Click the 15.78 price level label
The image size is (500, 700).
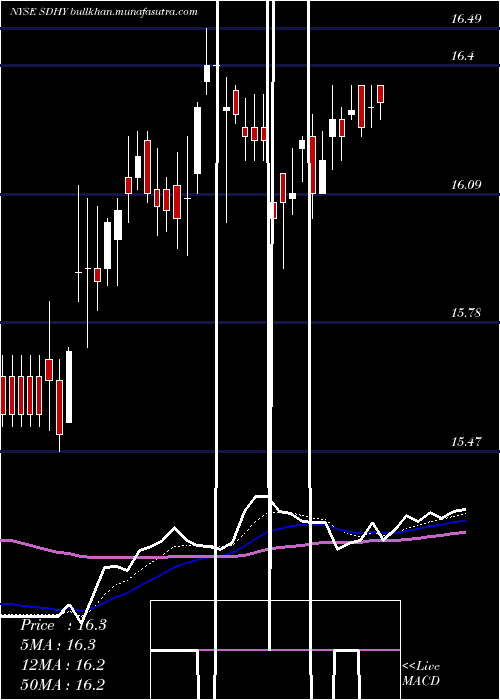466,312
